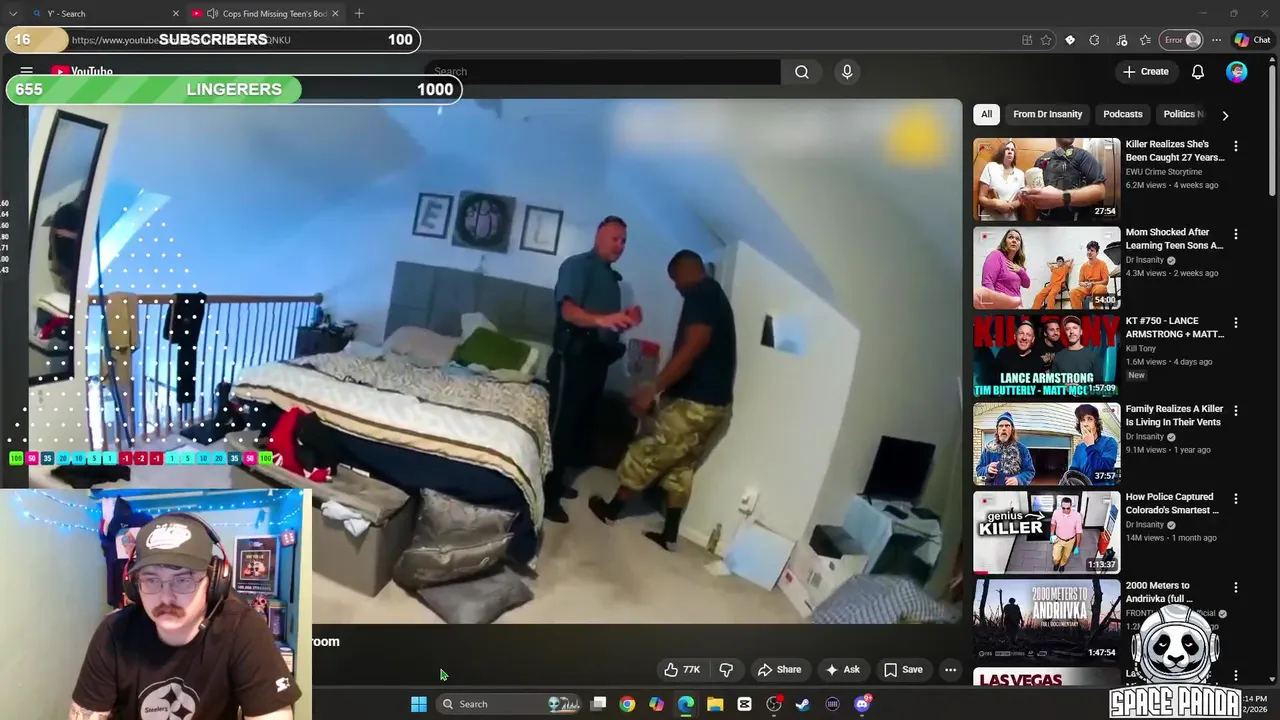Open options for Mom Shocked After Learning video
The image size is (1280, 720).
point(1236,234)
